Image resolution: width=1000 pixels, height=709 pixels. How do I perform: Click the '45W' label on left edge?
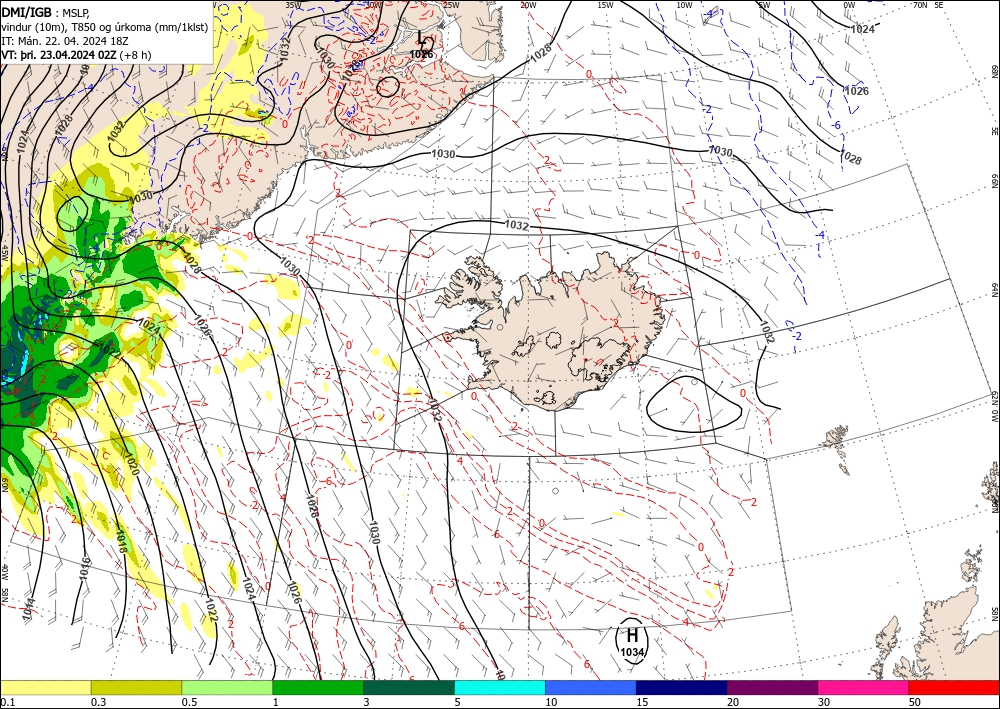click(4, 253)
